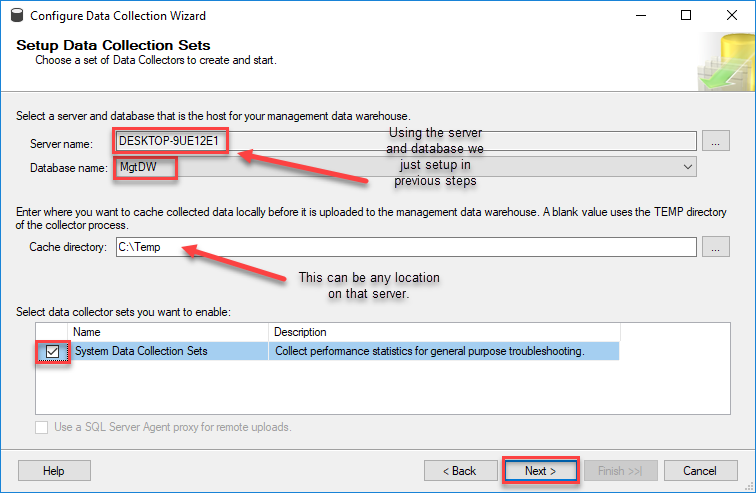
Task: Cancel the wizard
Action: coord(700,471)
